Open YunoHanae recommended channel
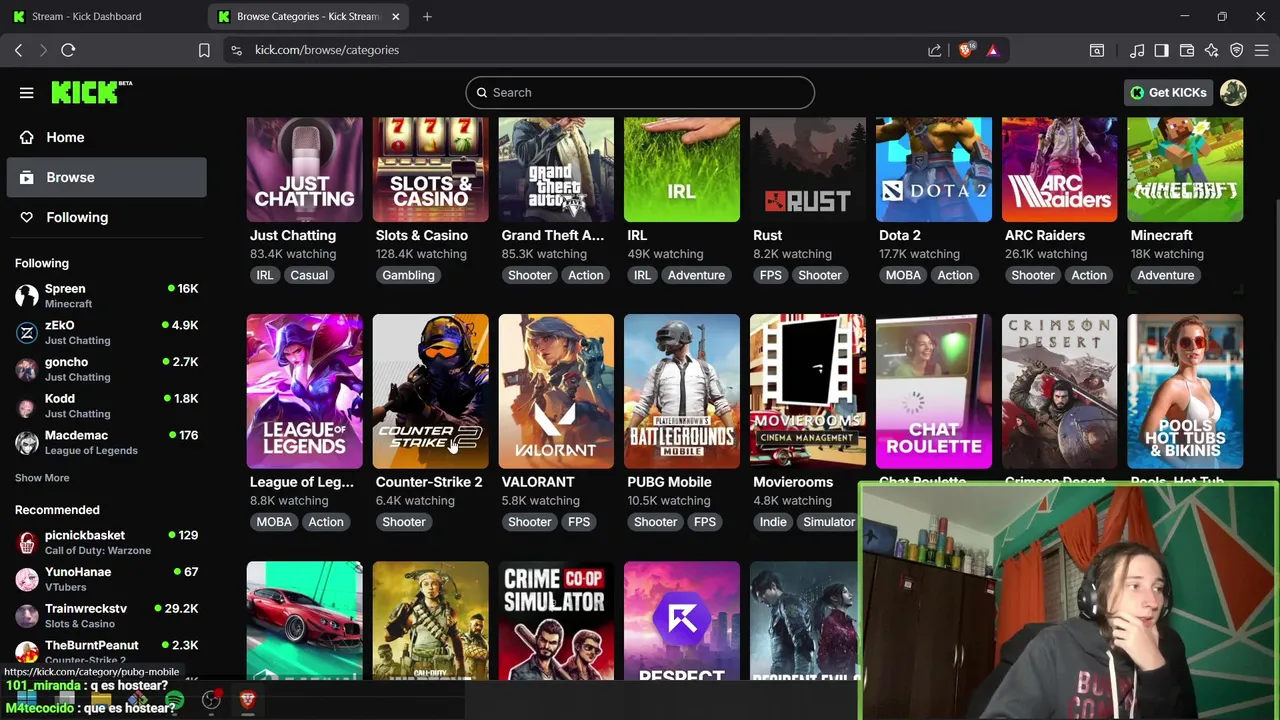 [x=106, y=579]
